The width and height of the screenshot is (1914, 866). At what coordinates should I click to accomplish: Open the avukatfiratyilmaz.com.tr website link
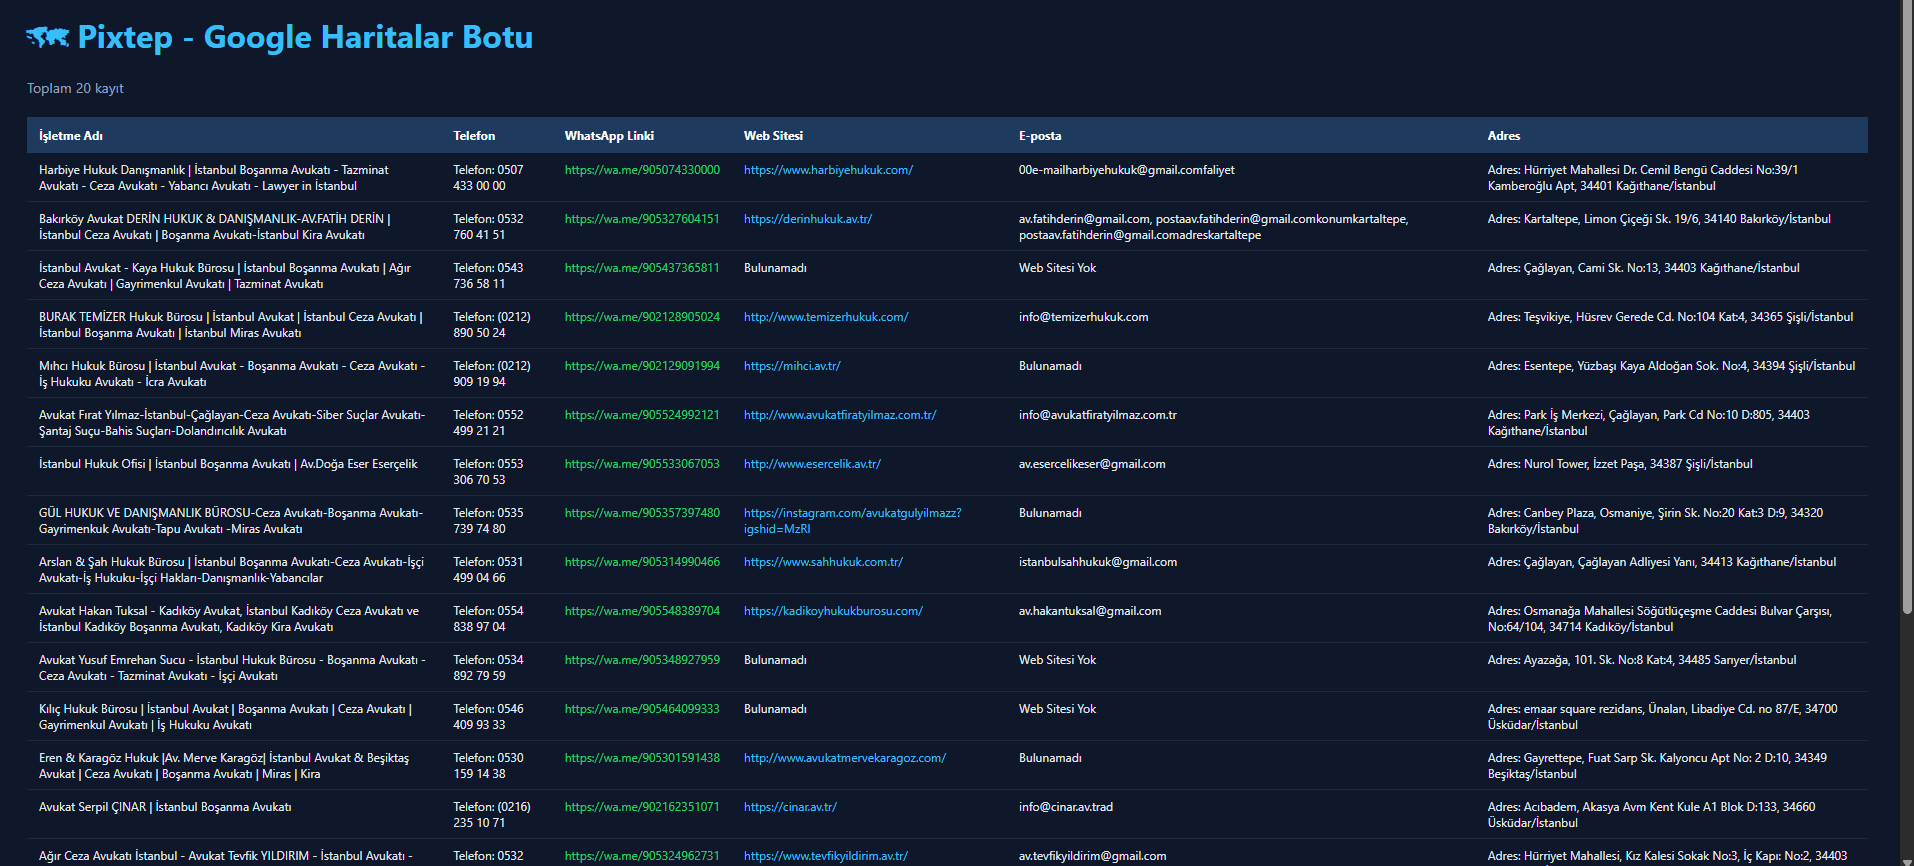click(x=840, y=415)
